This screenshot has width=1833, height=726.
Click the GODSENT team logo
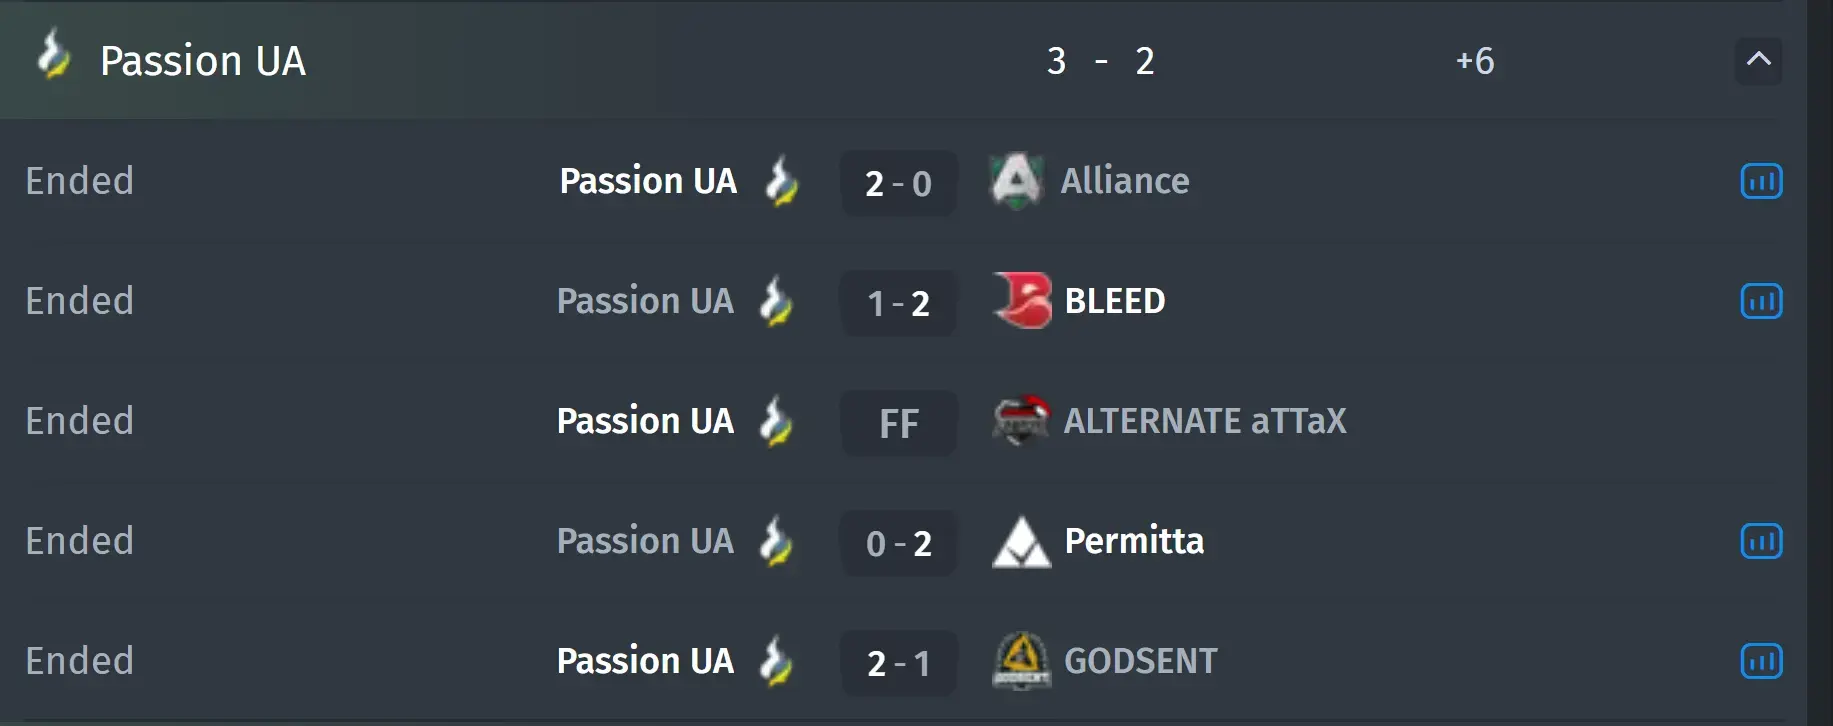click(1021, 661)
